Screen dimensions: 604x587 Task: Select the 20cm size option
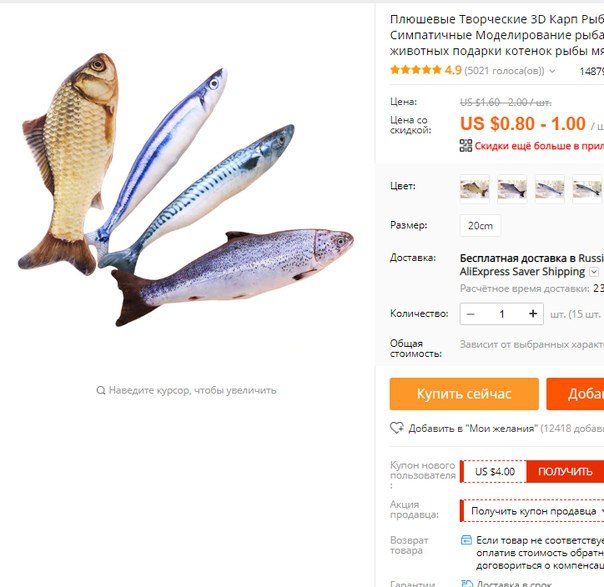point(480,225)
